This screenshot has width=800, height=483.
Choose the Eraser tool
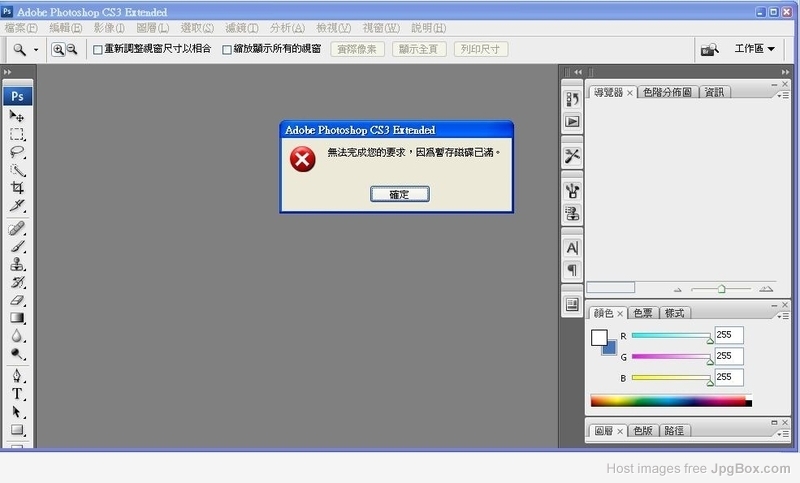click(x=17, y=300)
